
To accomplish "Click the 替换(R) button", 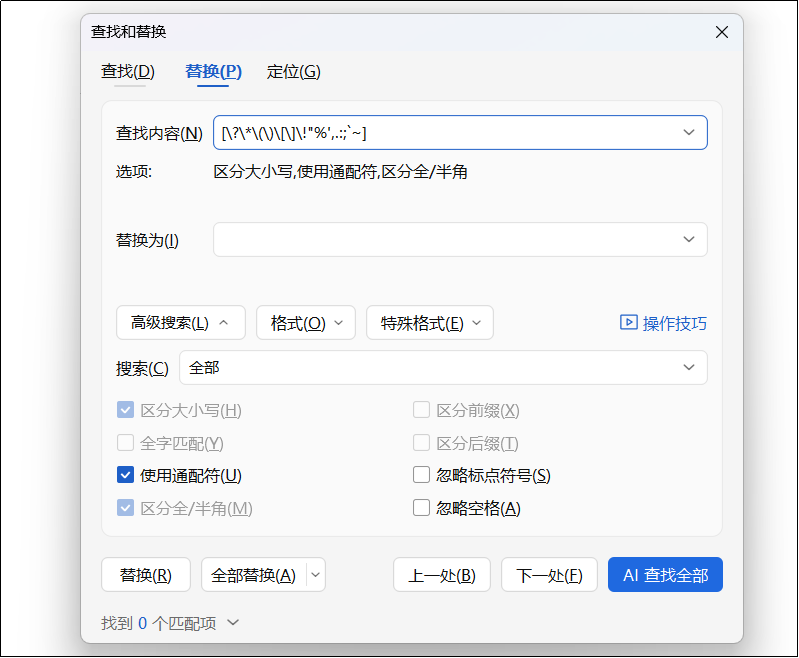I will coord(146,575).
